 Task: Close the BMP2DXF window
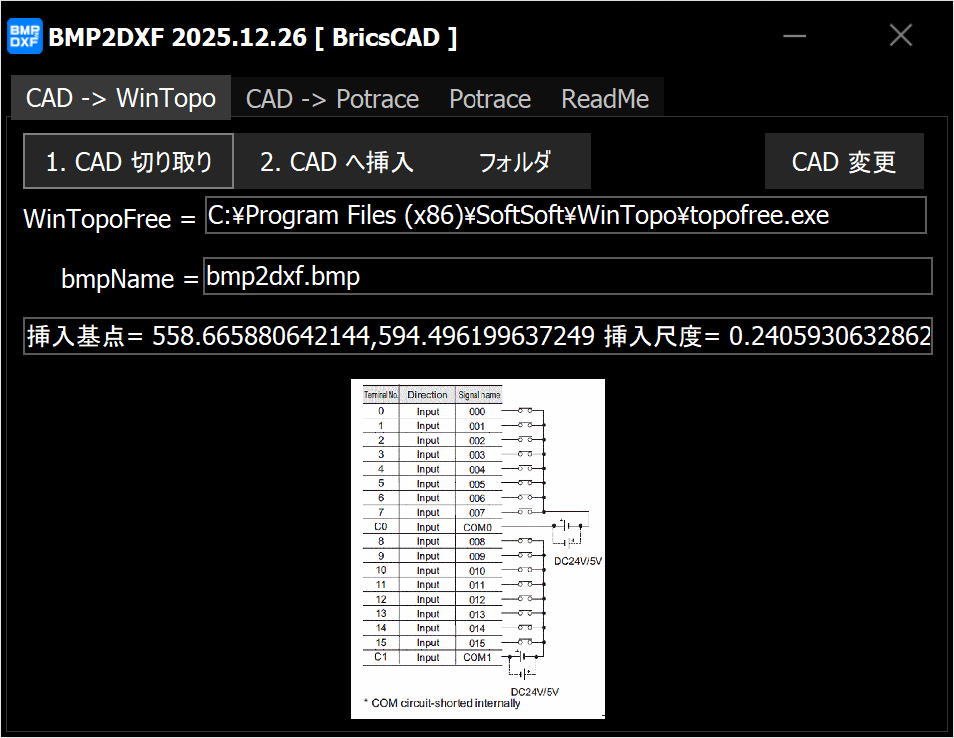(x=900, y=37)
